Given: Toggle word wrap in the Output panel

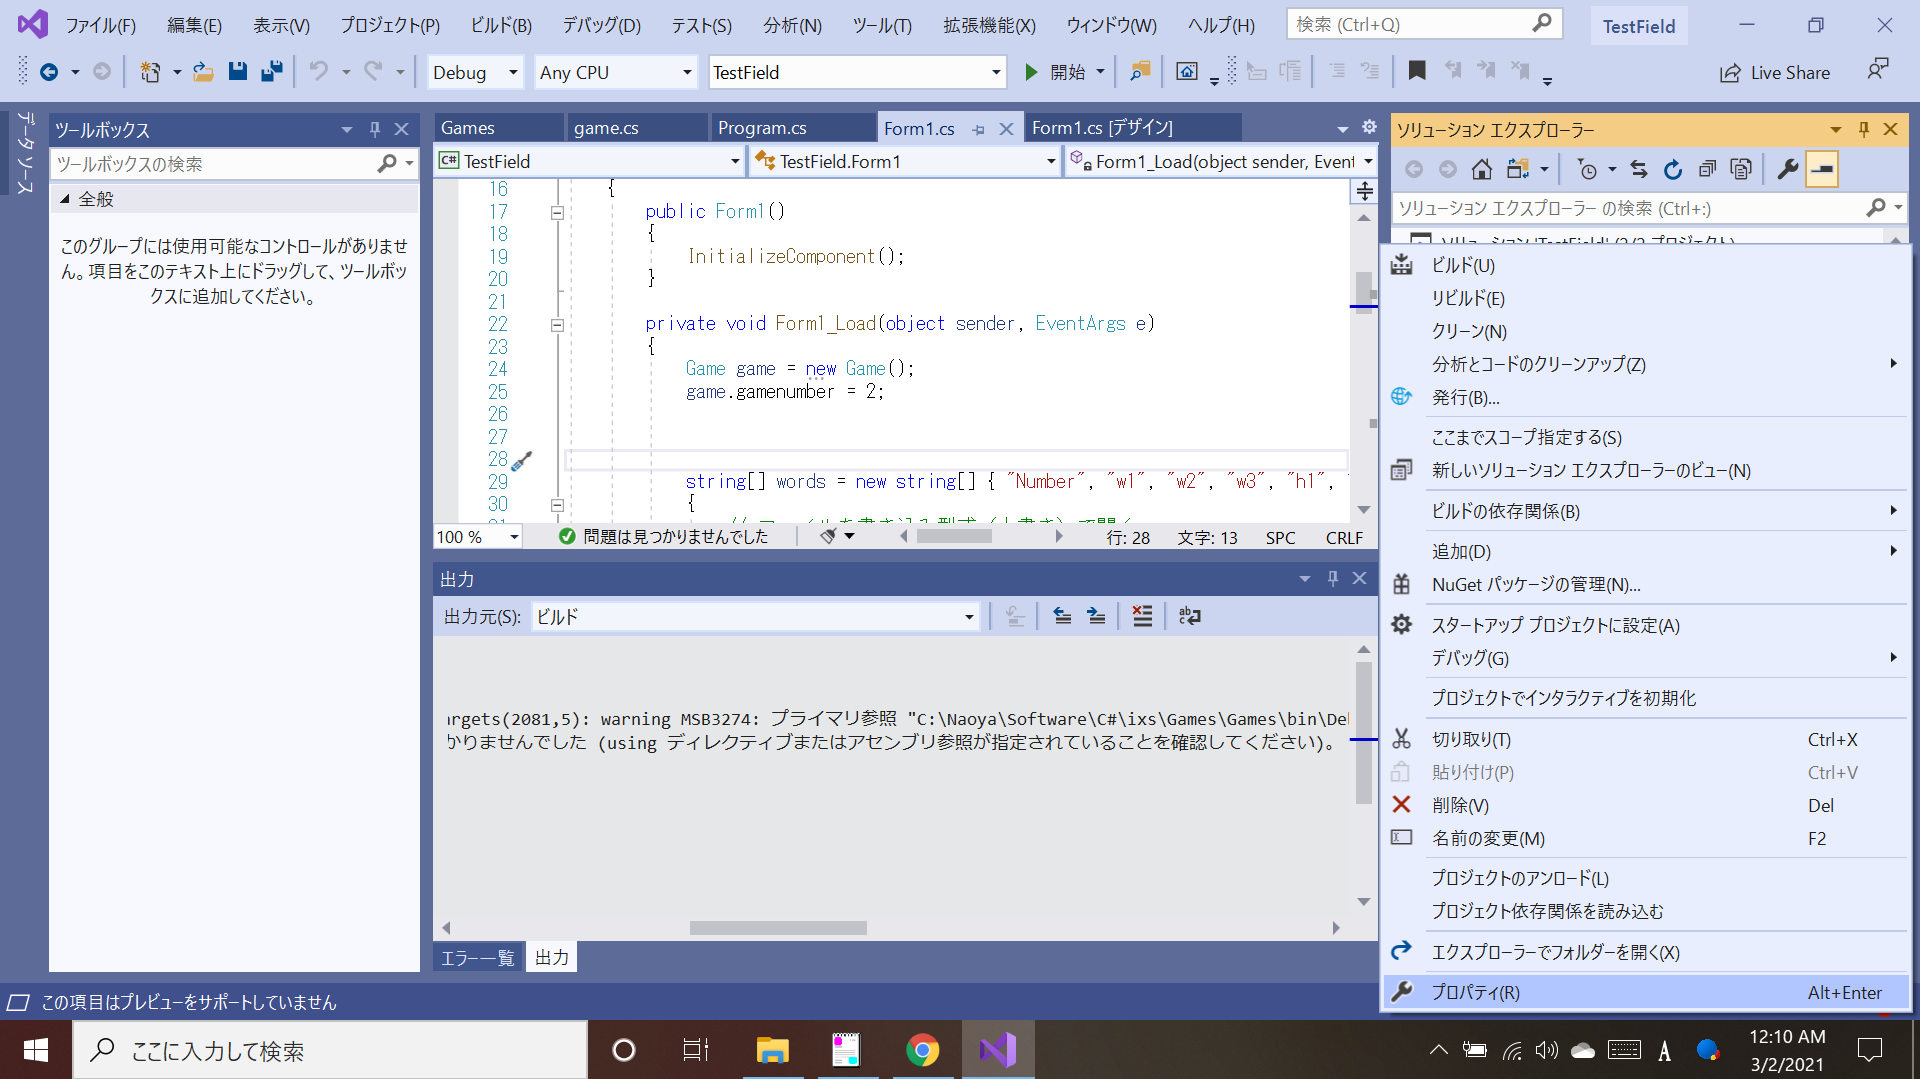Looking at the screenshot, I should coord(1189,617).
